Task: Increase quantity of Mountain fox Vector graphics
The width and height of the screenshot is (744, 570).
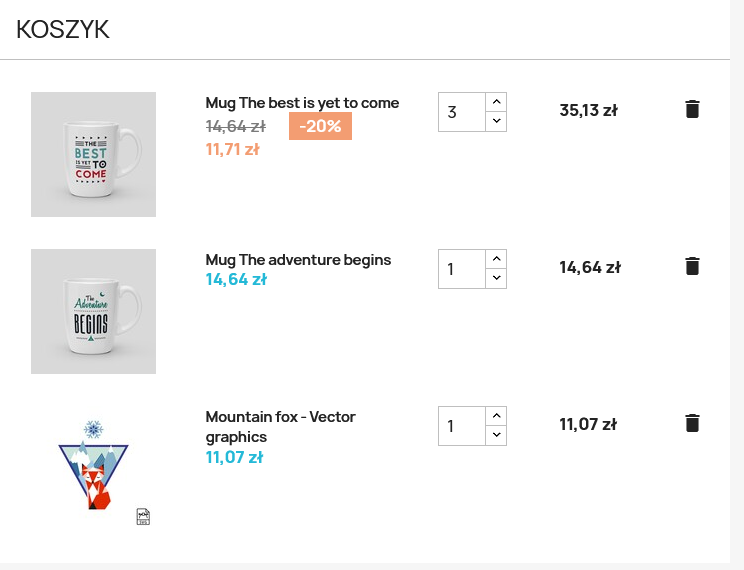Action: (497, 416)
